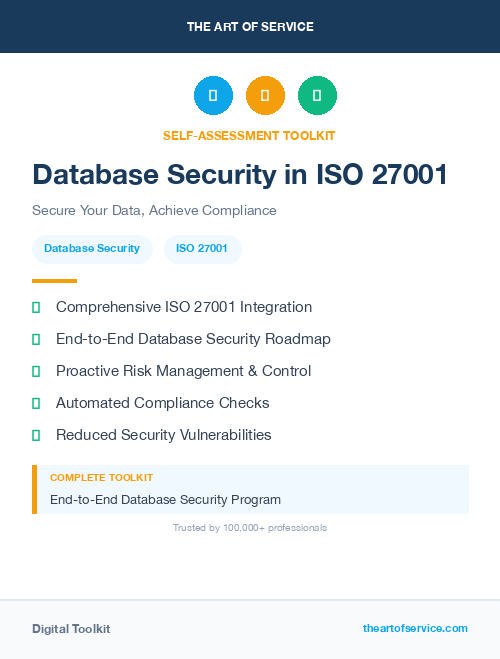Click text End-to-End Database Security Roadmap

pos(193,339)
